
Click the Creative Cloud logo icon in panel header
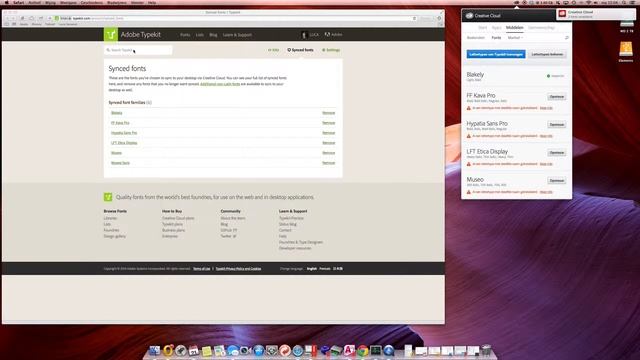tap(469, 16)
